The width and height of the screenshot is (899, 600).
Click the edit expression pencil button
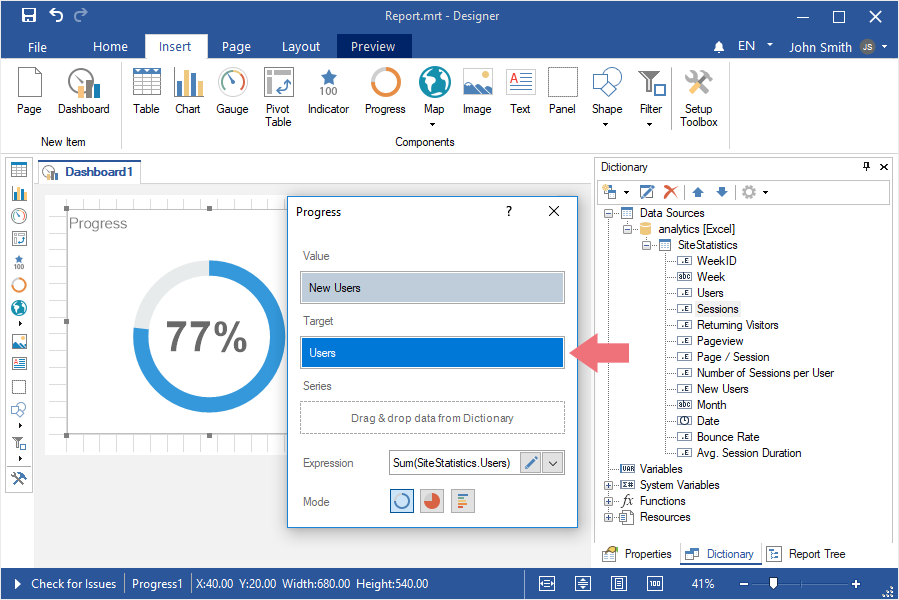(x=530, y=463)
